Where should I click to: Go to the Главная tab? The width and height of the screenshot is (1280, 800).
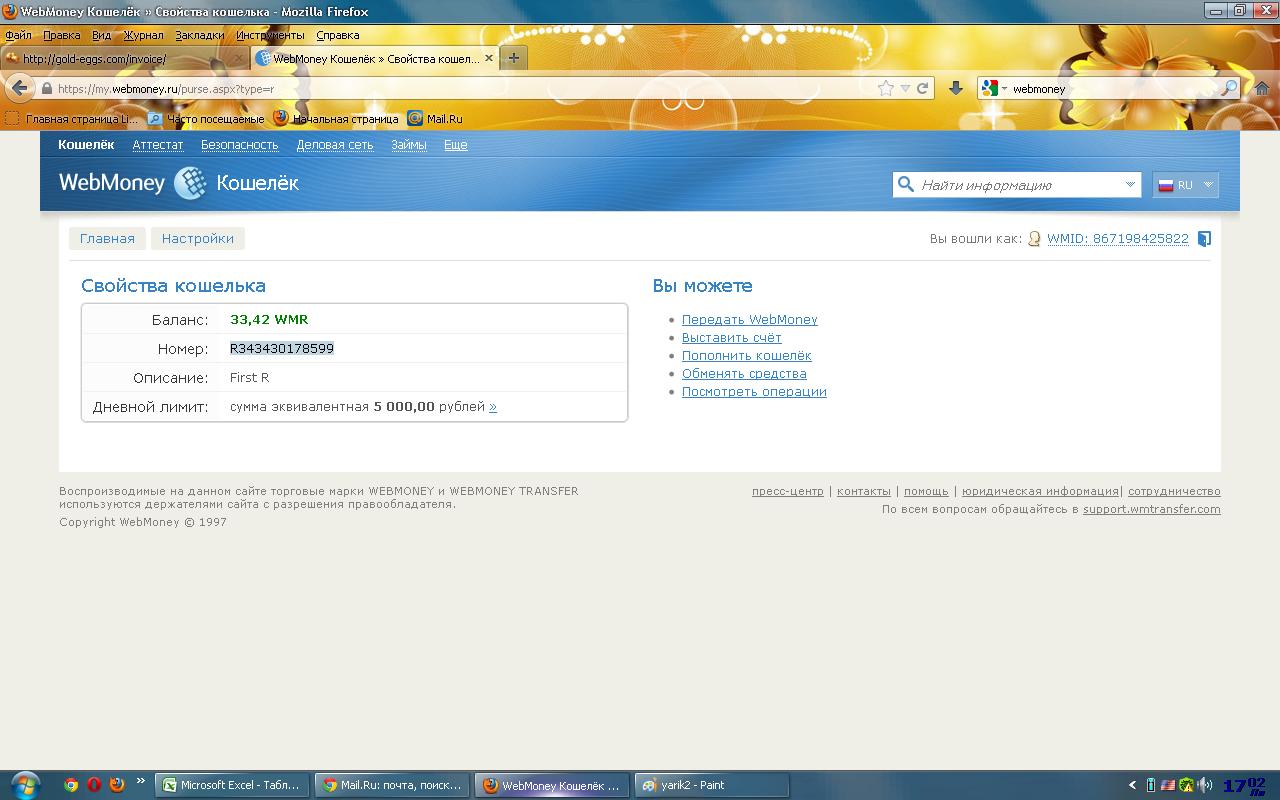point(107,238)
